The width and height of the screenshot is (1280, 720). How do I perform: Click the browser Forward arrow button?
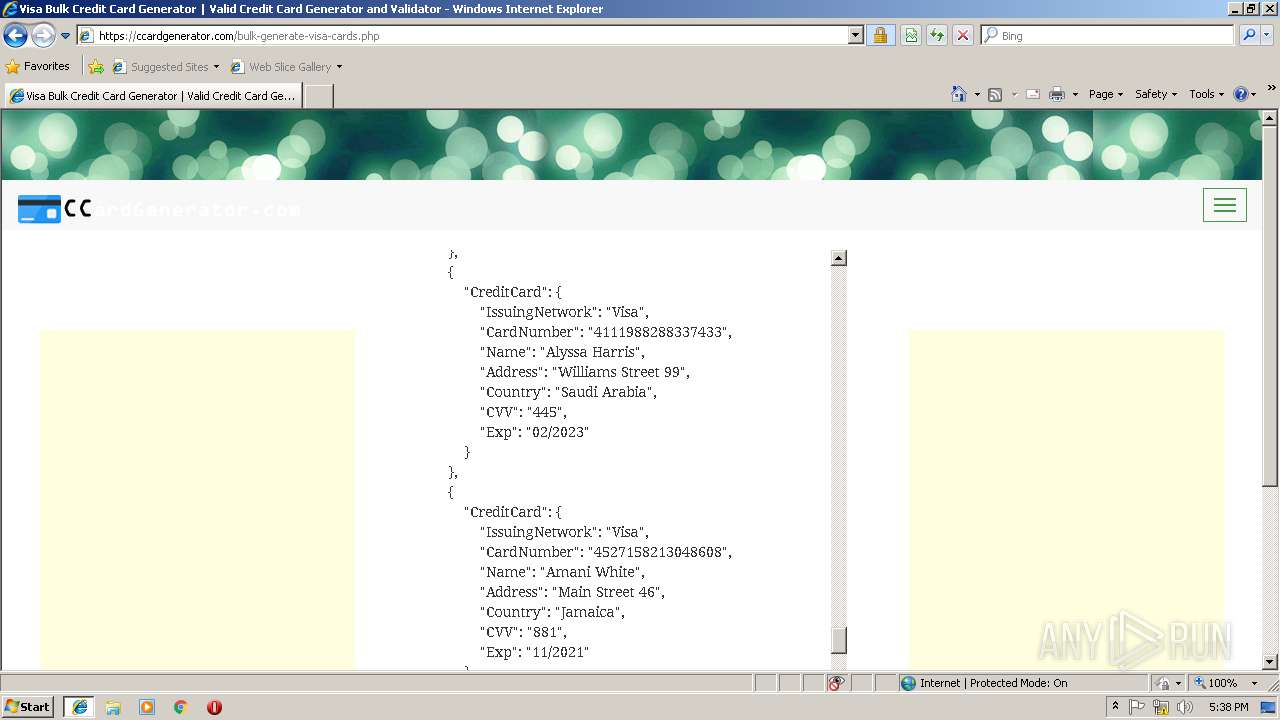[x=43, y=36]
